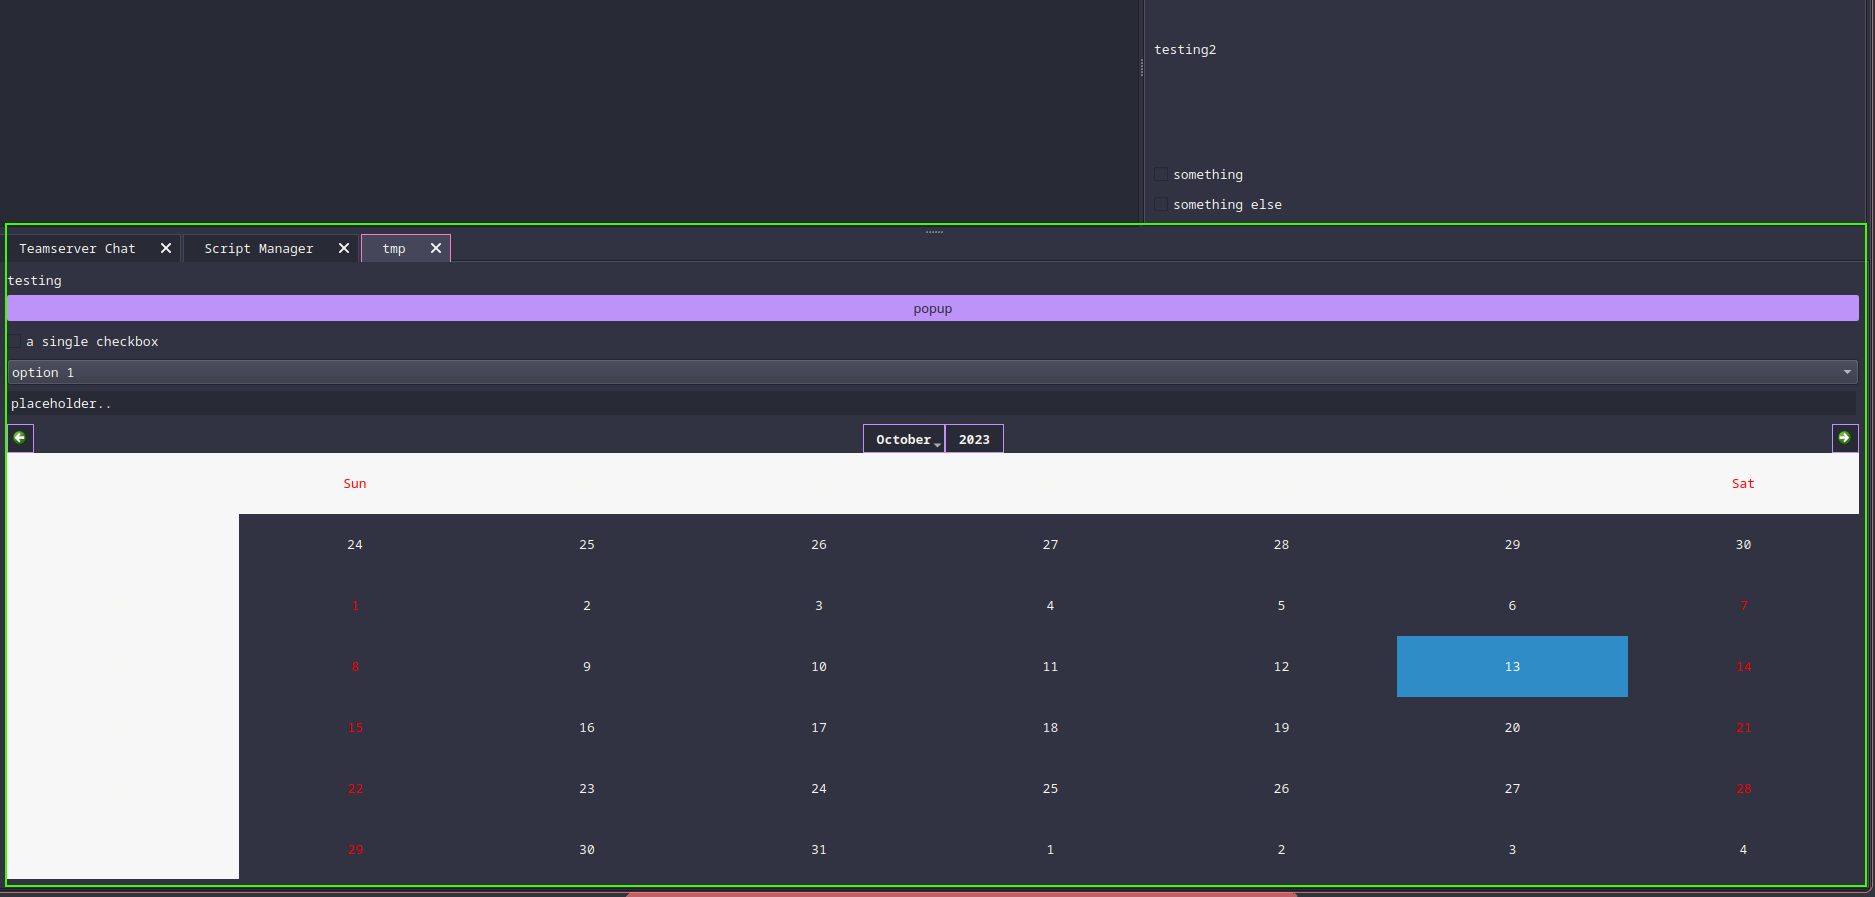
Task: Tick the 'something else' checkbox
Action: click(x=1161, y=205)
